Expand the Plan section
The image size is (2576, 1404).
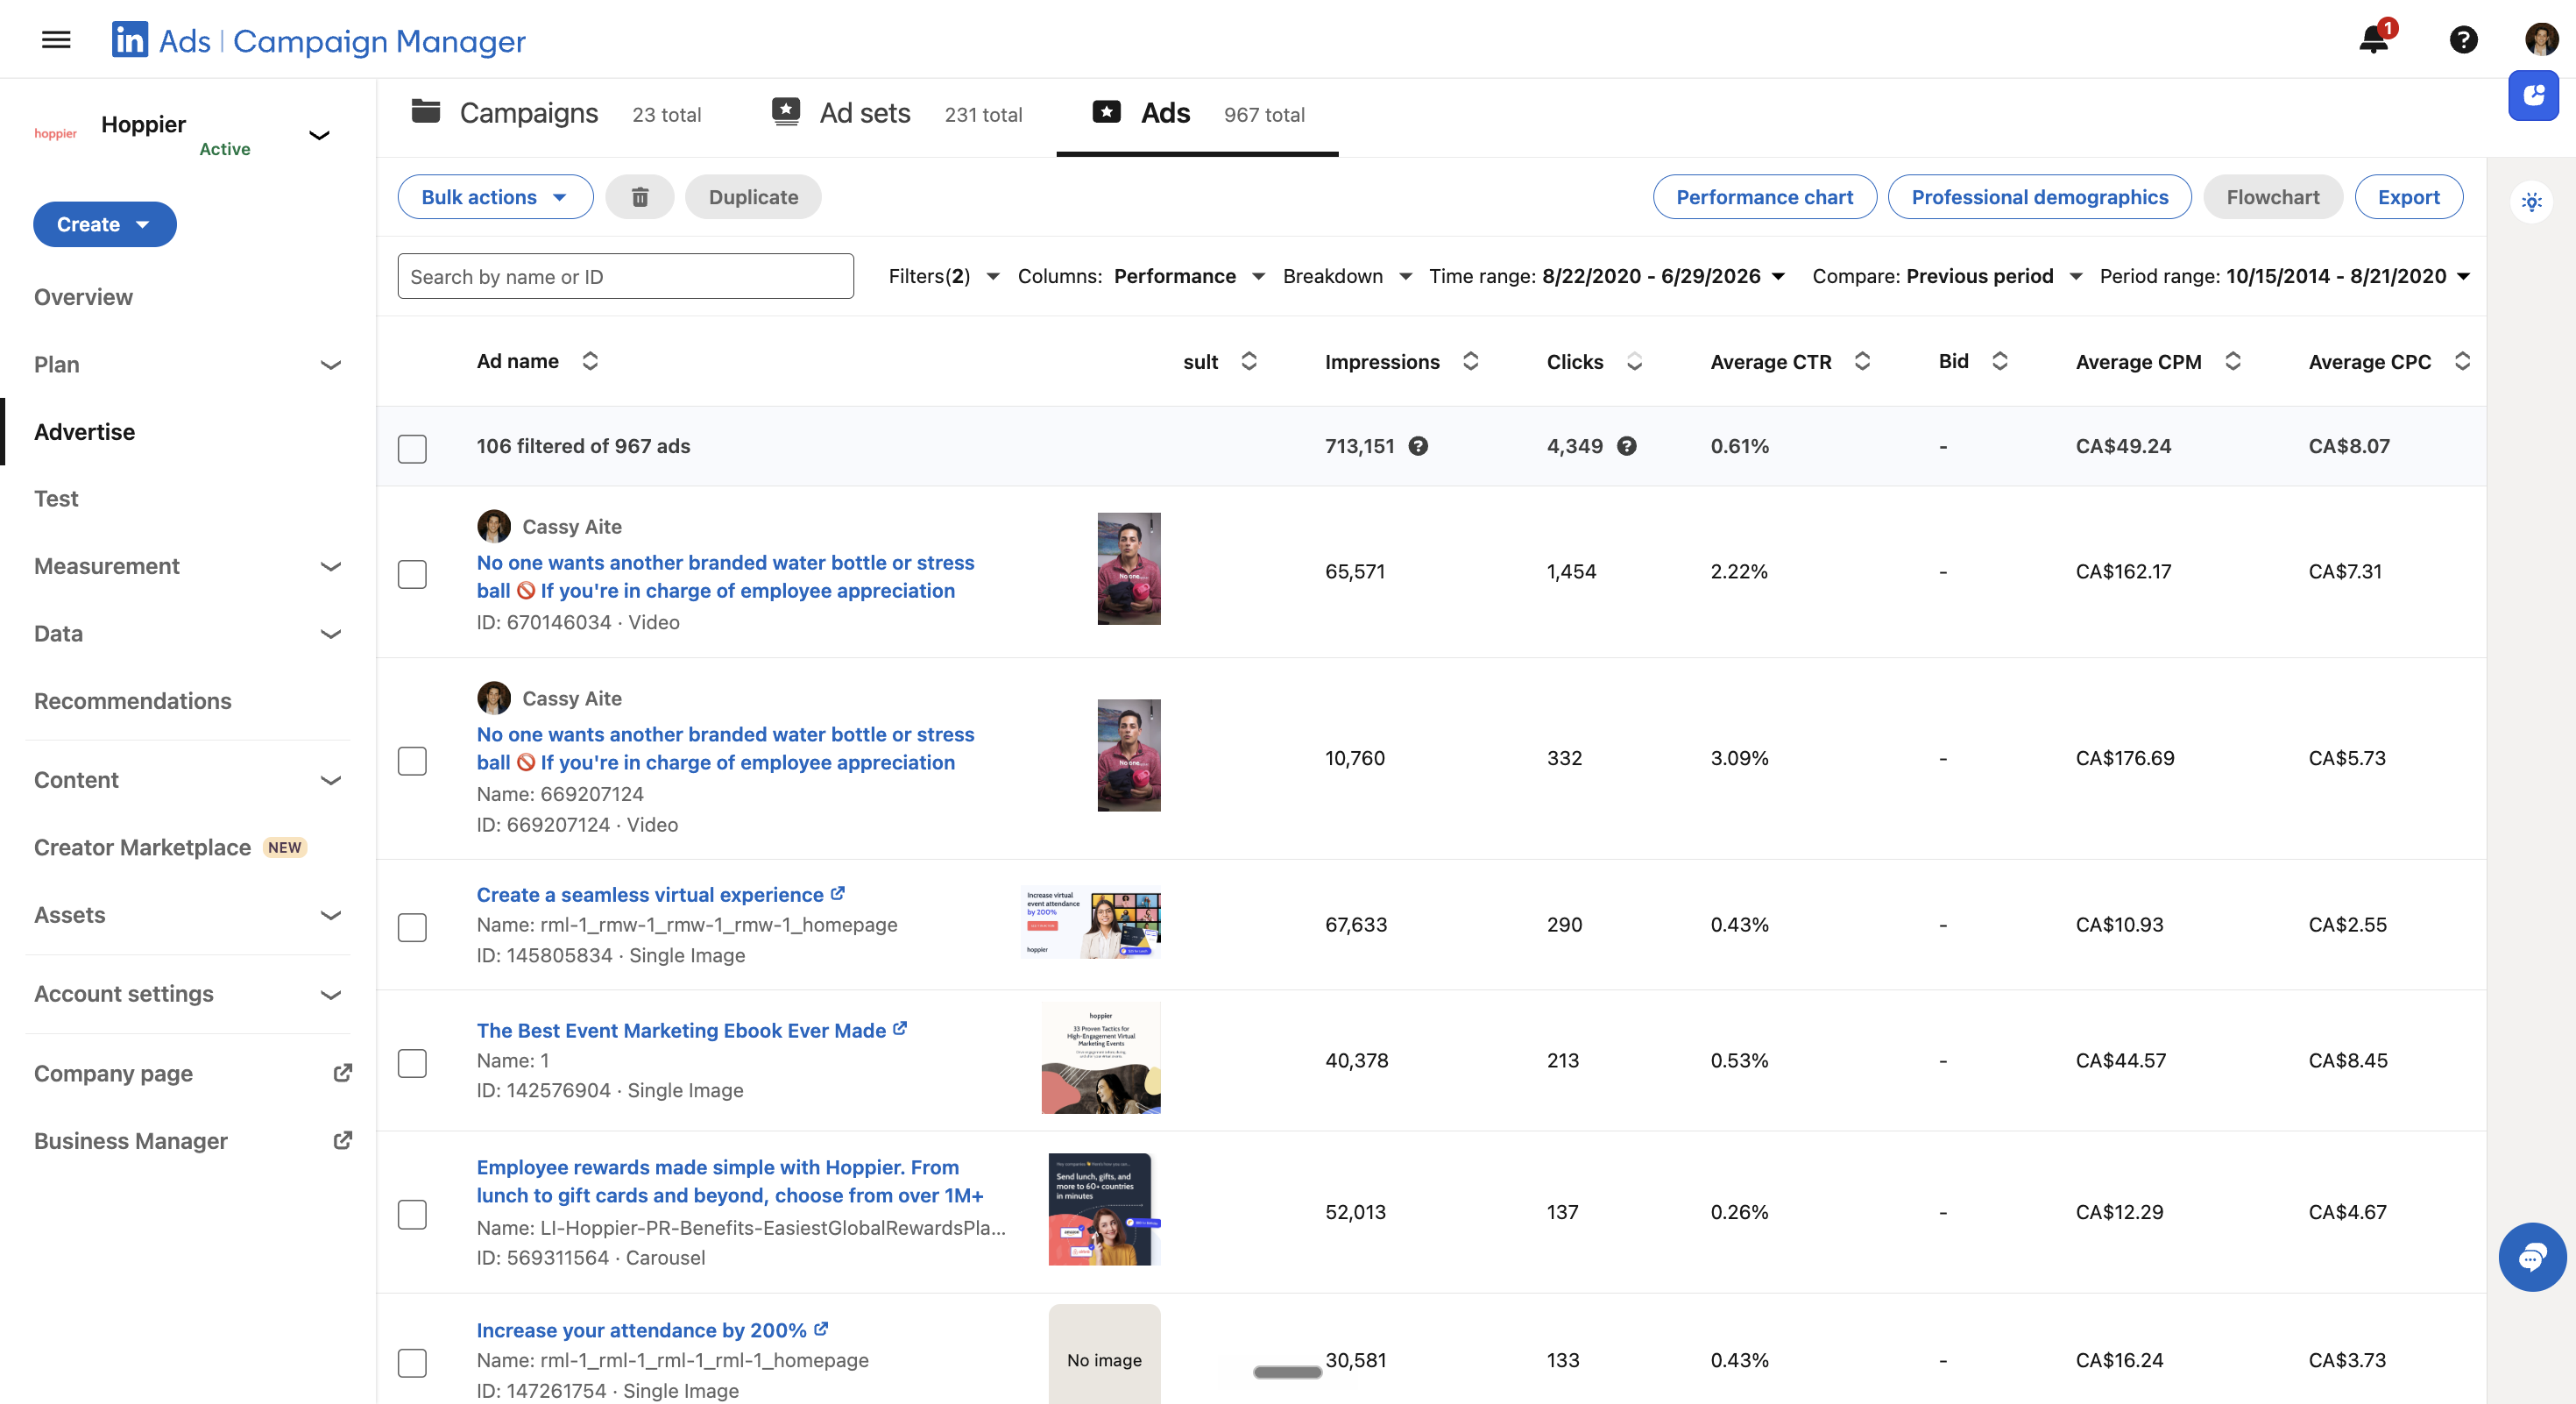click(331, 365)
